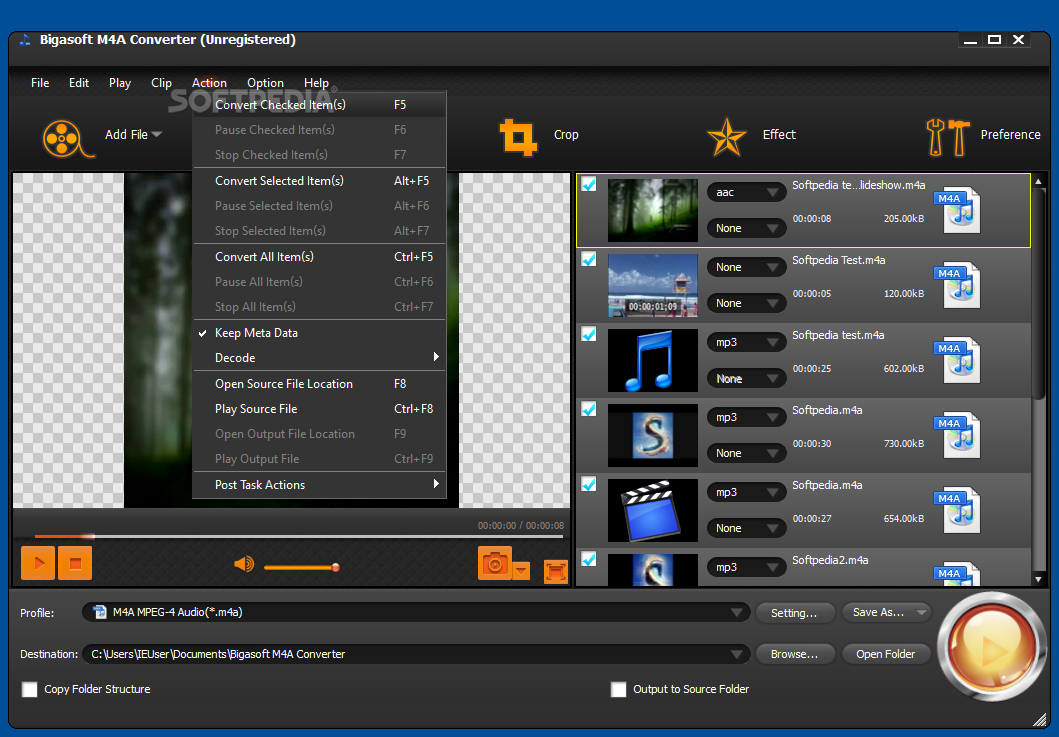
Task: Open the mp3 dropdown of Softpedia2.m4a
Action: point(746,567)
